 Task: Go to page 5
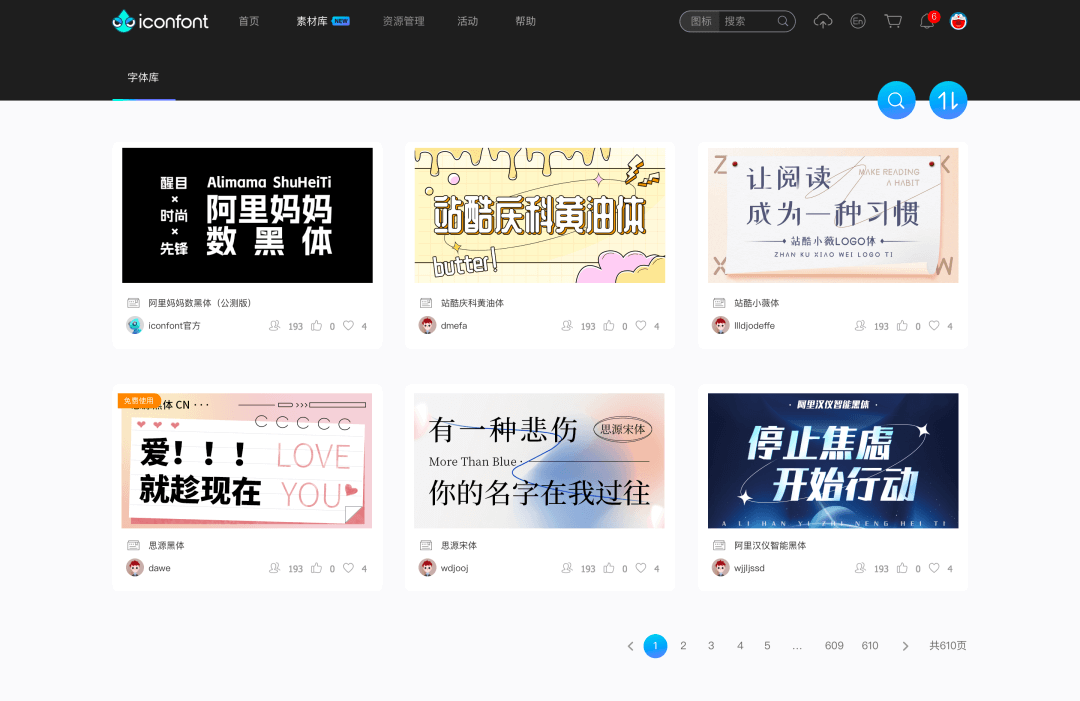(767, 646)
